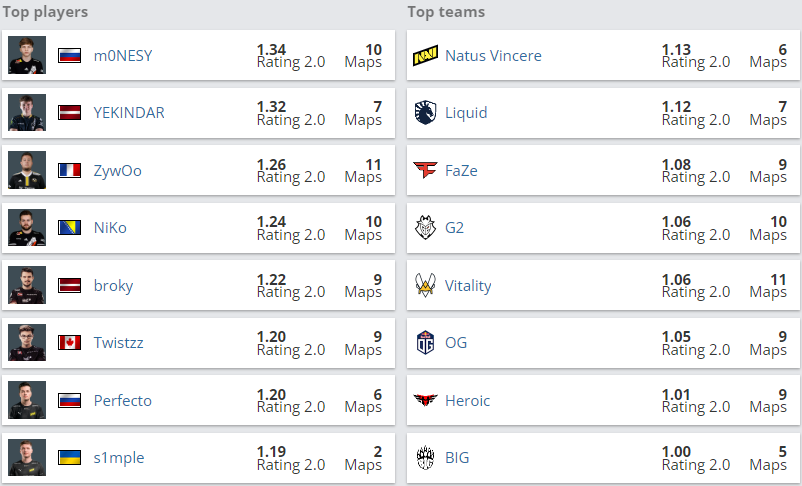Click the Liquid team logo

click(x=426, y=113)
